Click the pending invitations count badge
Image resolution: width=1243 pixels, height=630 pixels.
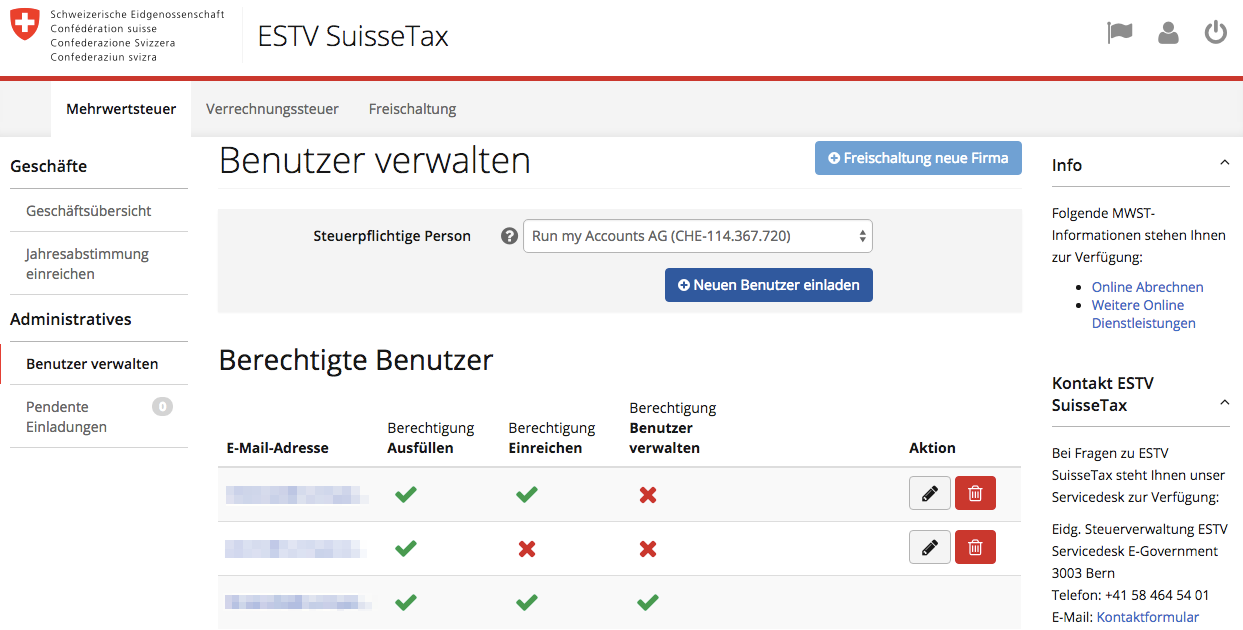tap(162, 407)
